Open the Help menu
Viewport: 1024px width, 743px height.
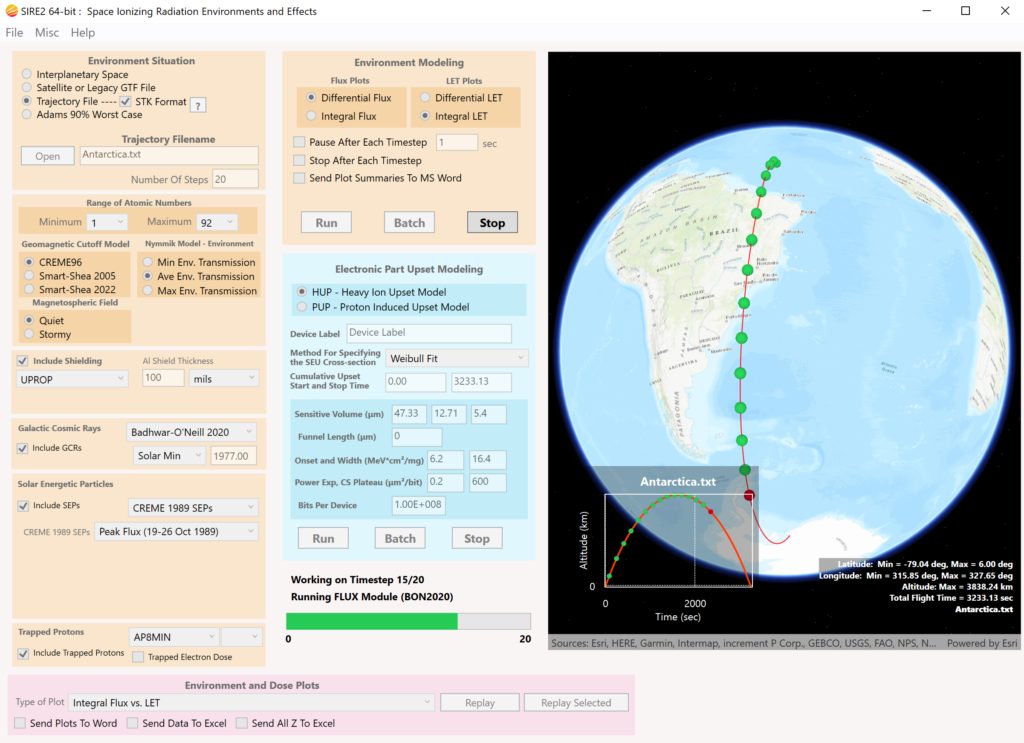(x=83, y=33)
